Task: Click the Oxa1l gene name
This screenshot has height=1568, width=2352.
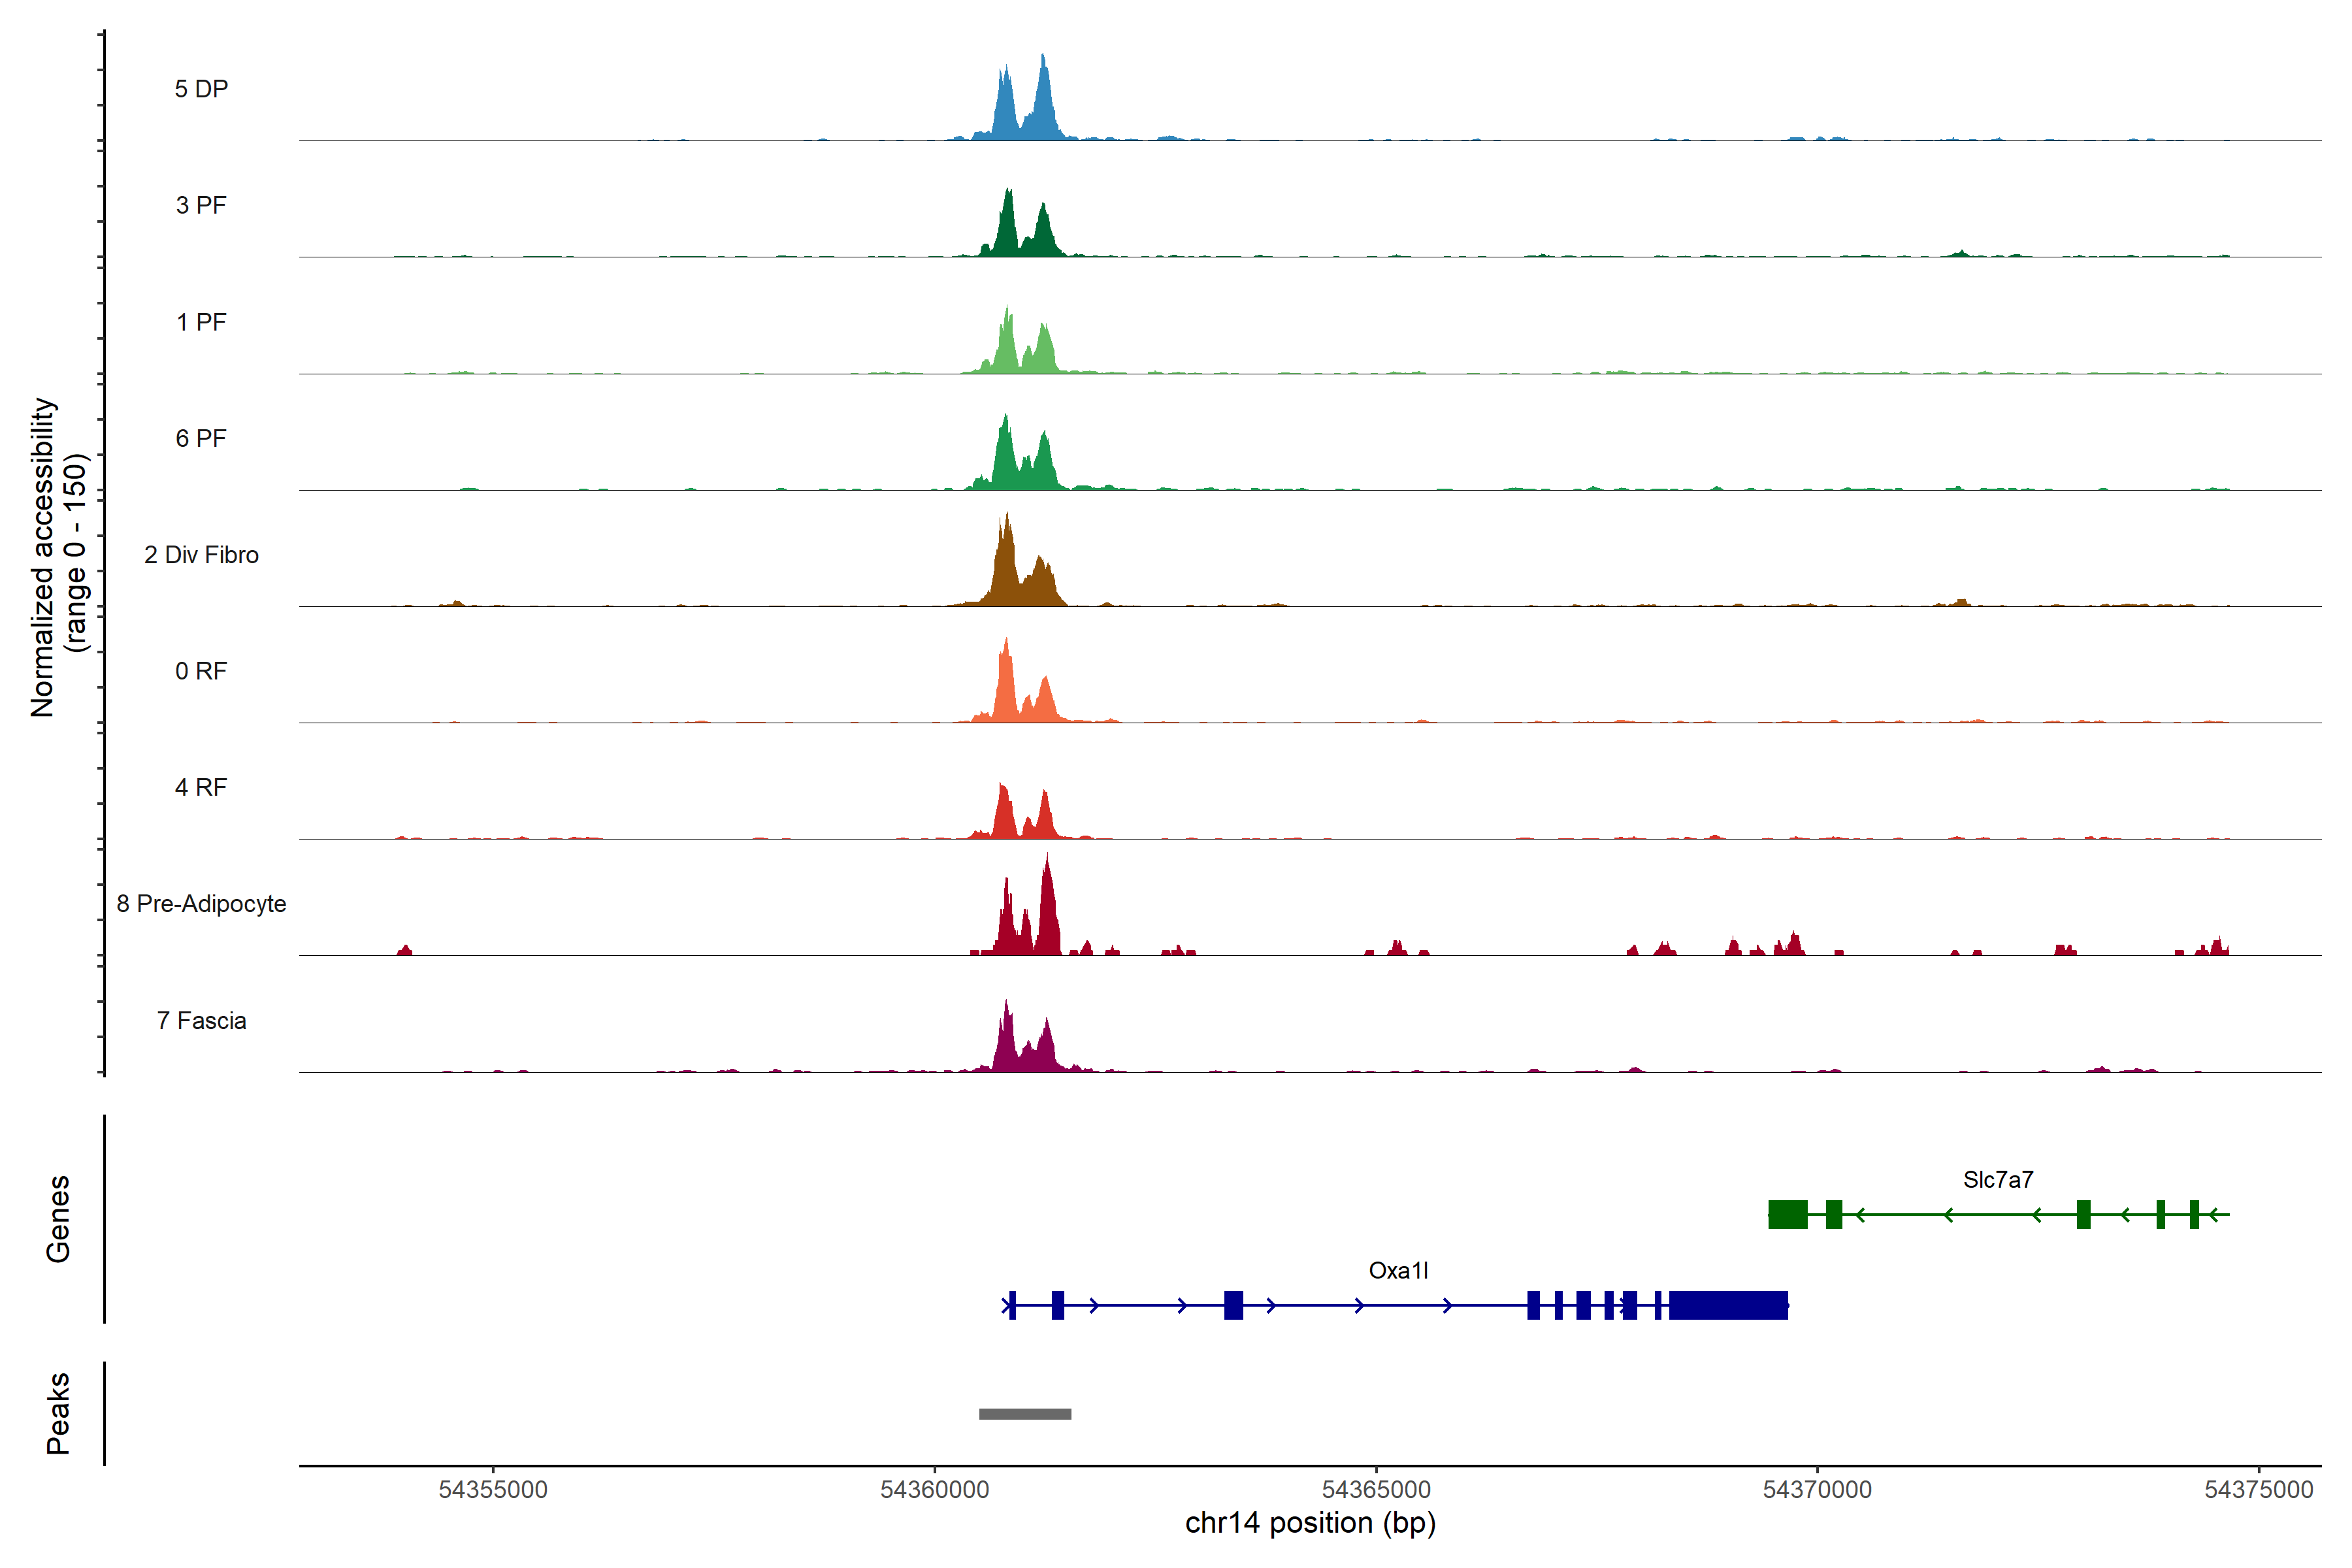Action: pos(1398,1270)
